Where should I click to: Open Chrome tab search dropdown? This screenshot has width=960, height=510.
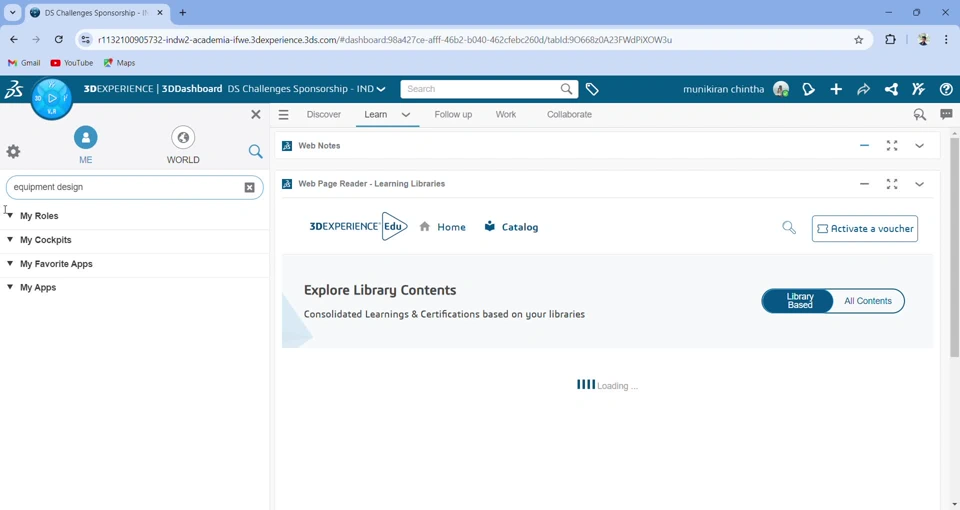(12, 12)
